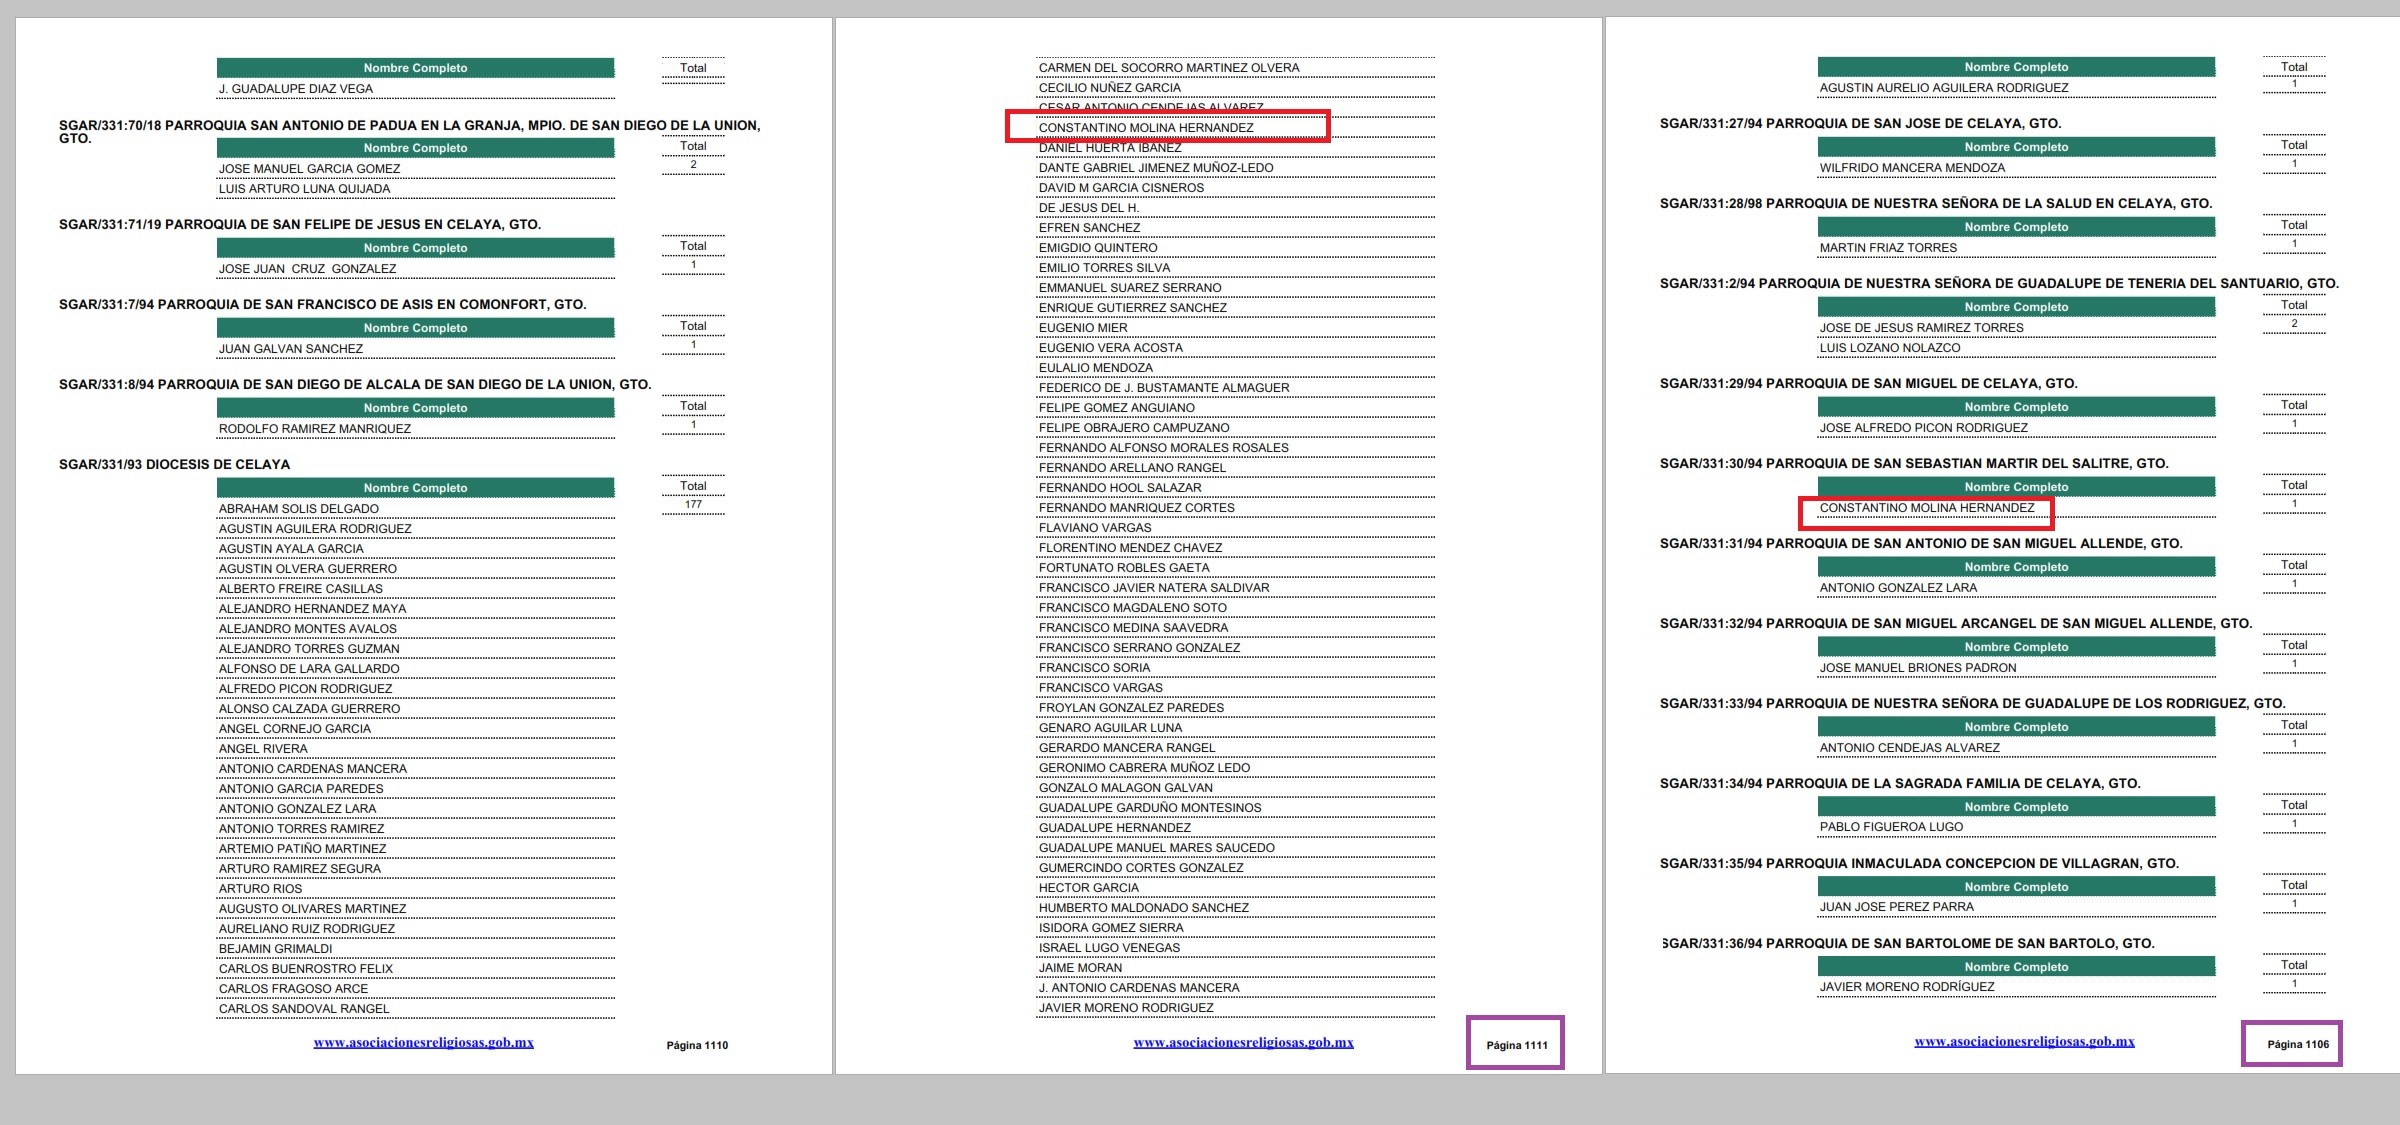Viewport: 2400px width, 1125px height.
Task: Select WILFRIDO MANCERA MENDOZA name
Action: [x=1912, y=167]
